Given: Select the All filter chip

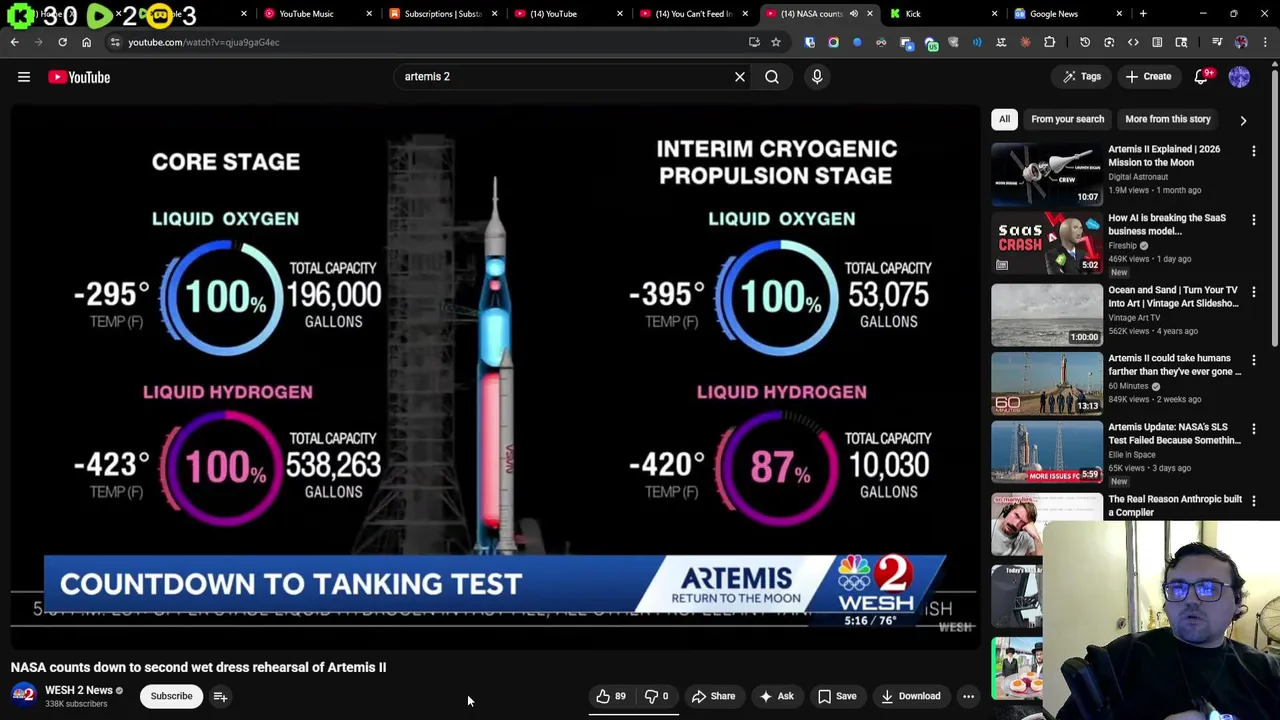Looking at the screenshot, I should click(1004, 119).
